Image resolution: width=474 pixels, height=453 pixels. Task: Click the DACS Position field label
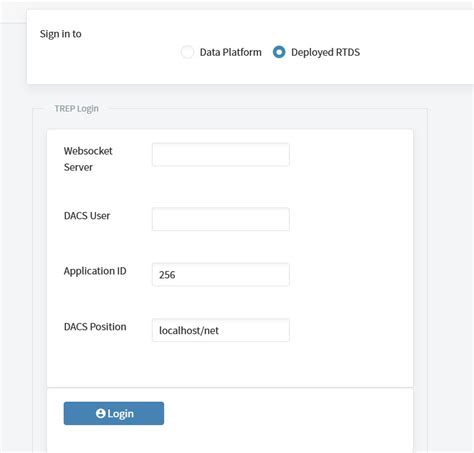click(x=95, y=327)
